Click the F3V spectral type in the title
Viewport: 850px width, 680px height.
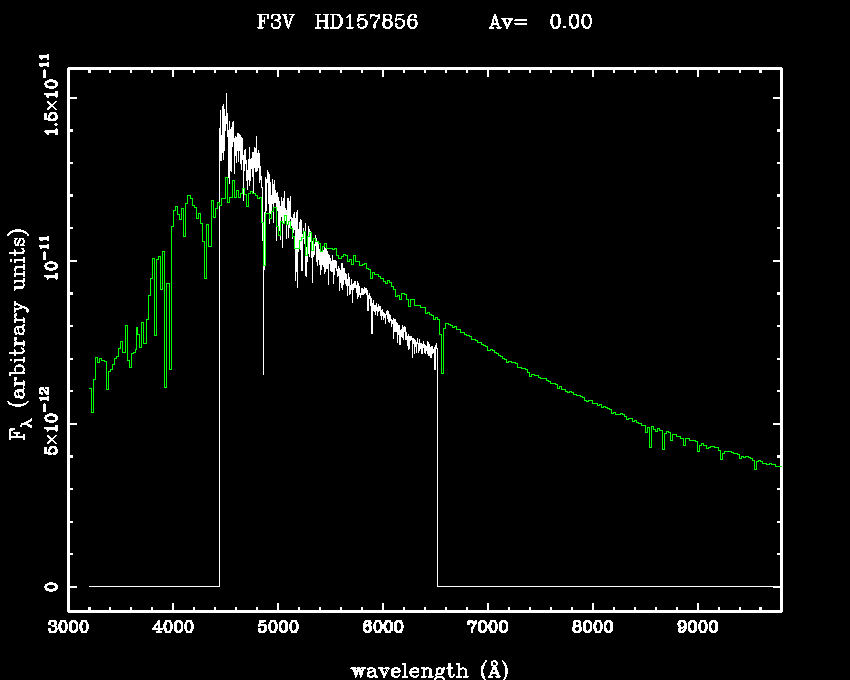(x=277, y=22)
